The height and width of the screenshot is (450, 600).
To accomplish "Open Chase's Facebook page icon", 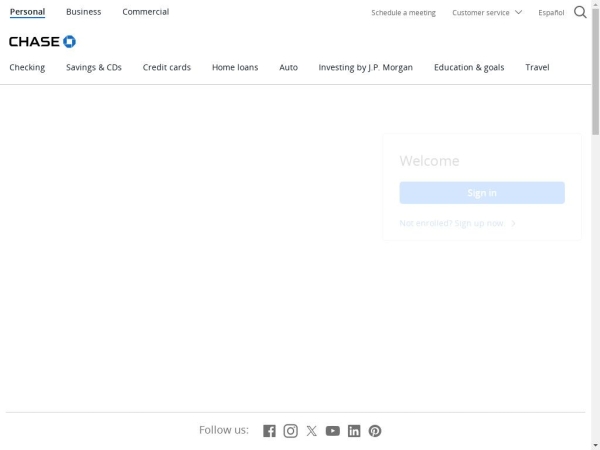I will 269,431.
